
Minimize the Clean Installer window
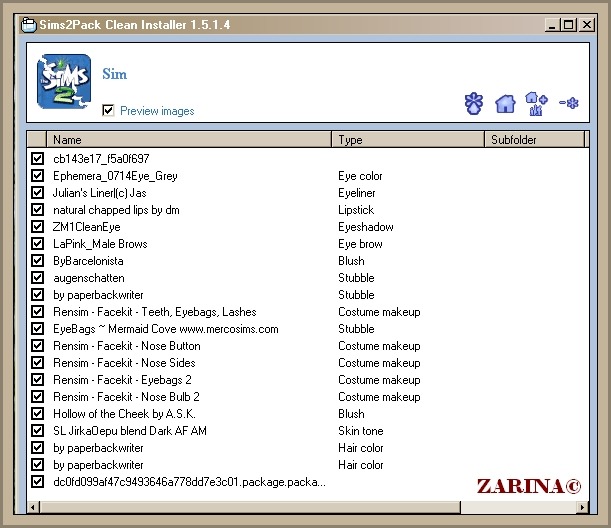click(x=552, y=25)
